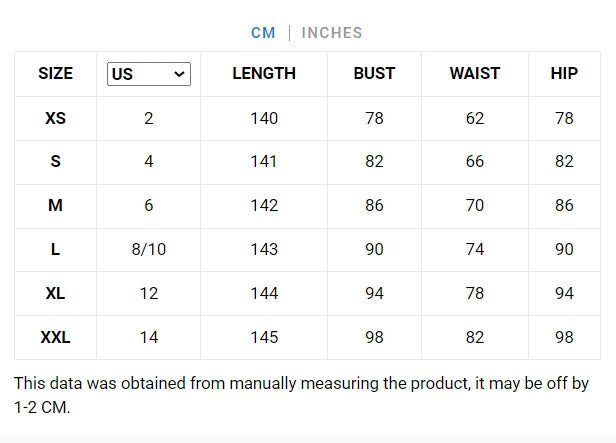
Task: Switch to the CM unit tab
Action: point(263,33)
